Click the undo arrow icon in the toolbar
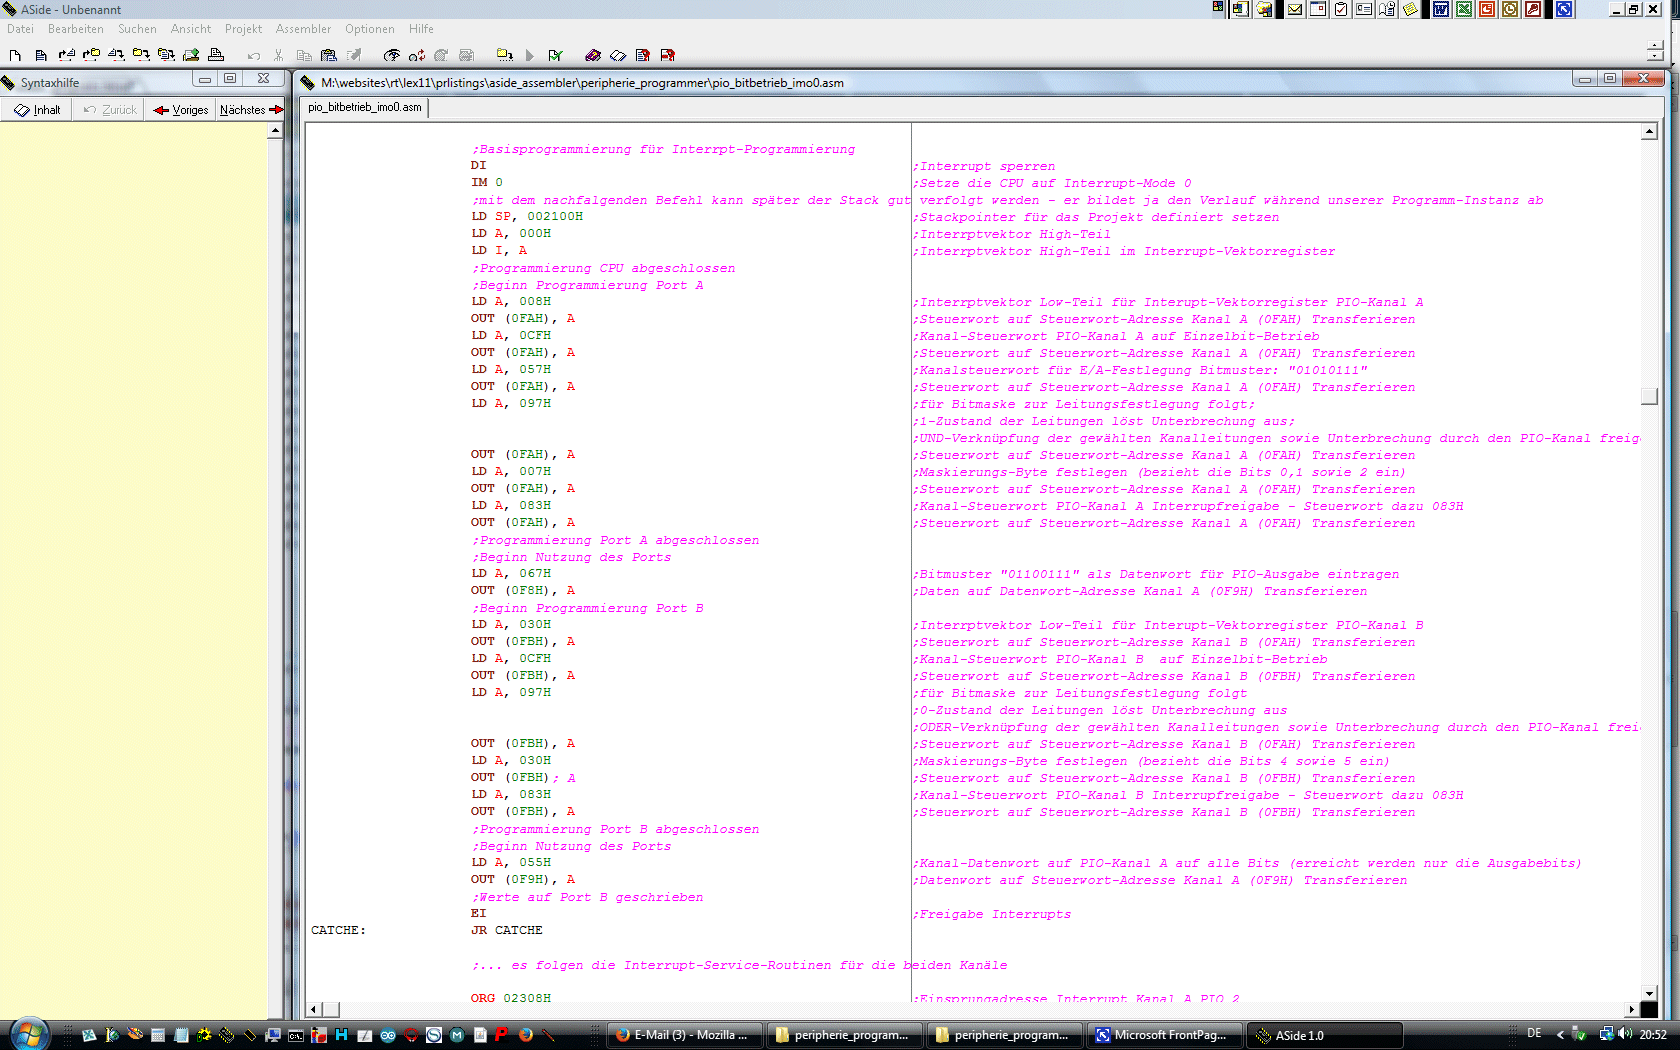 coord(254,55)
